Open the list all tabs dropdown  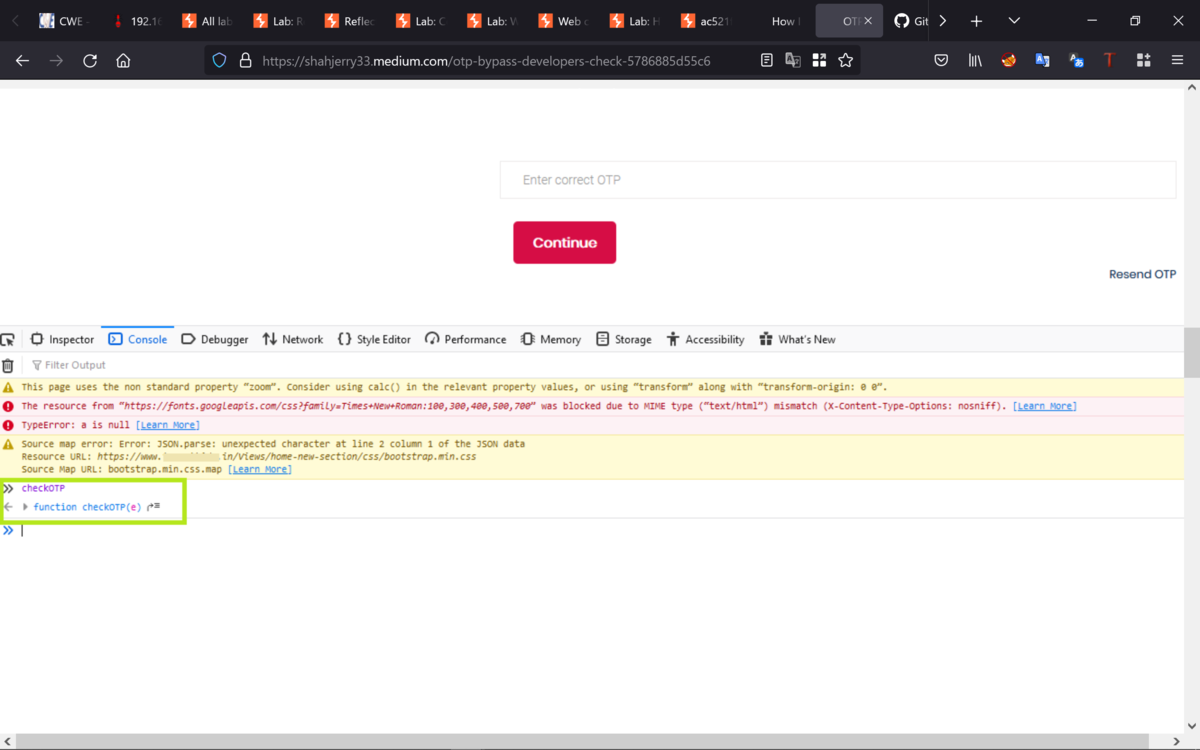tap(1014, 21)
